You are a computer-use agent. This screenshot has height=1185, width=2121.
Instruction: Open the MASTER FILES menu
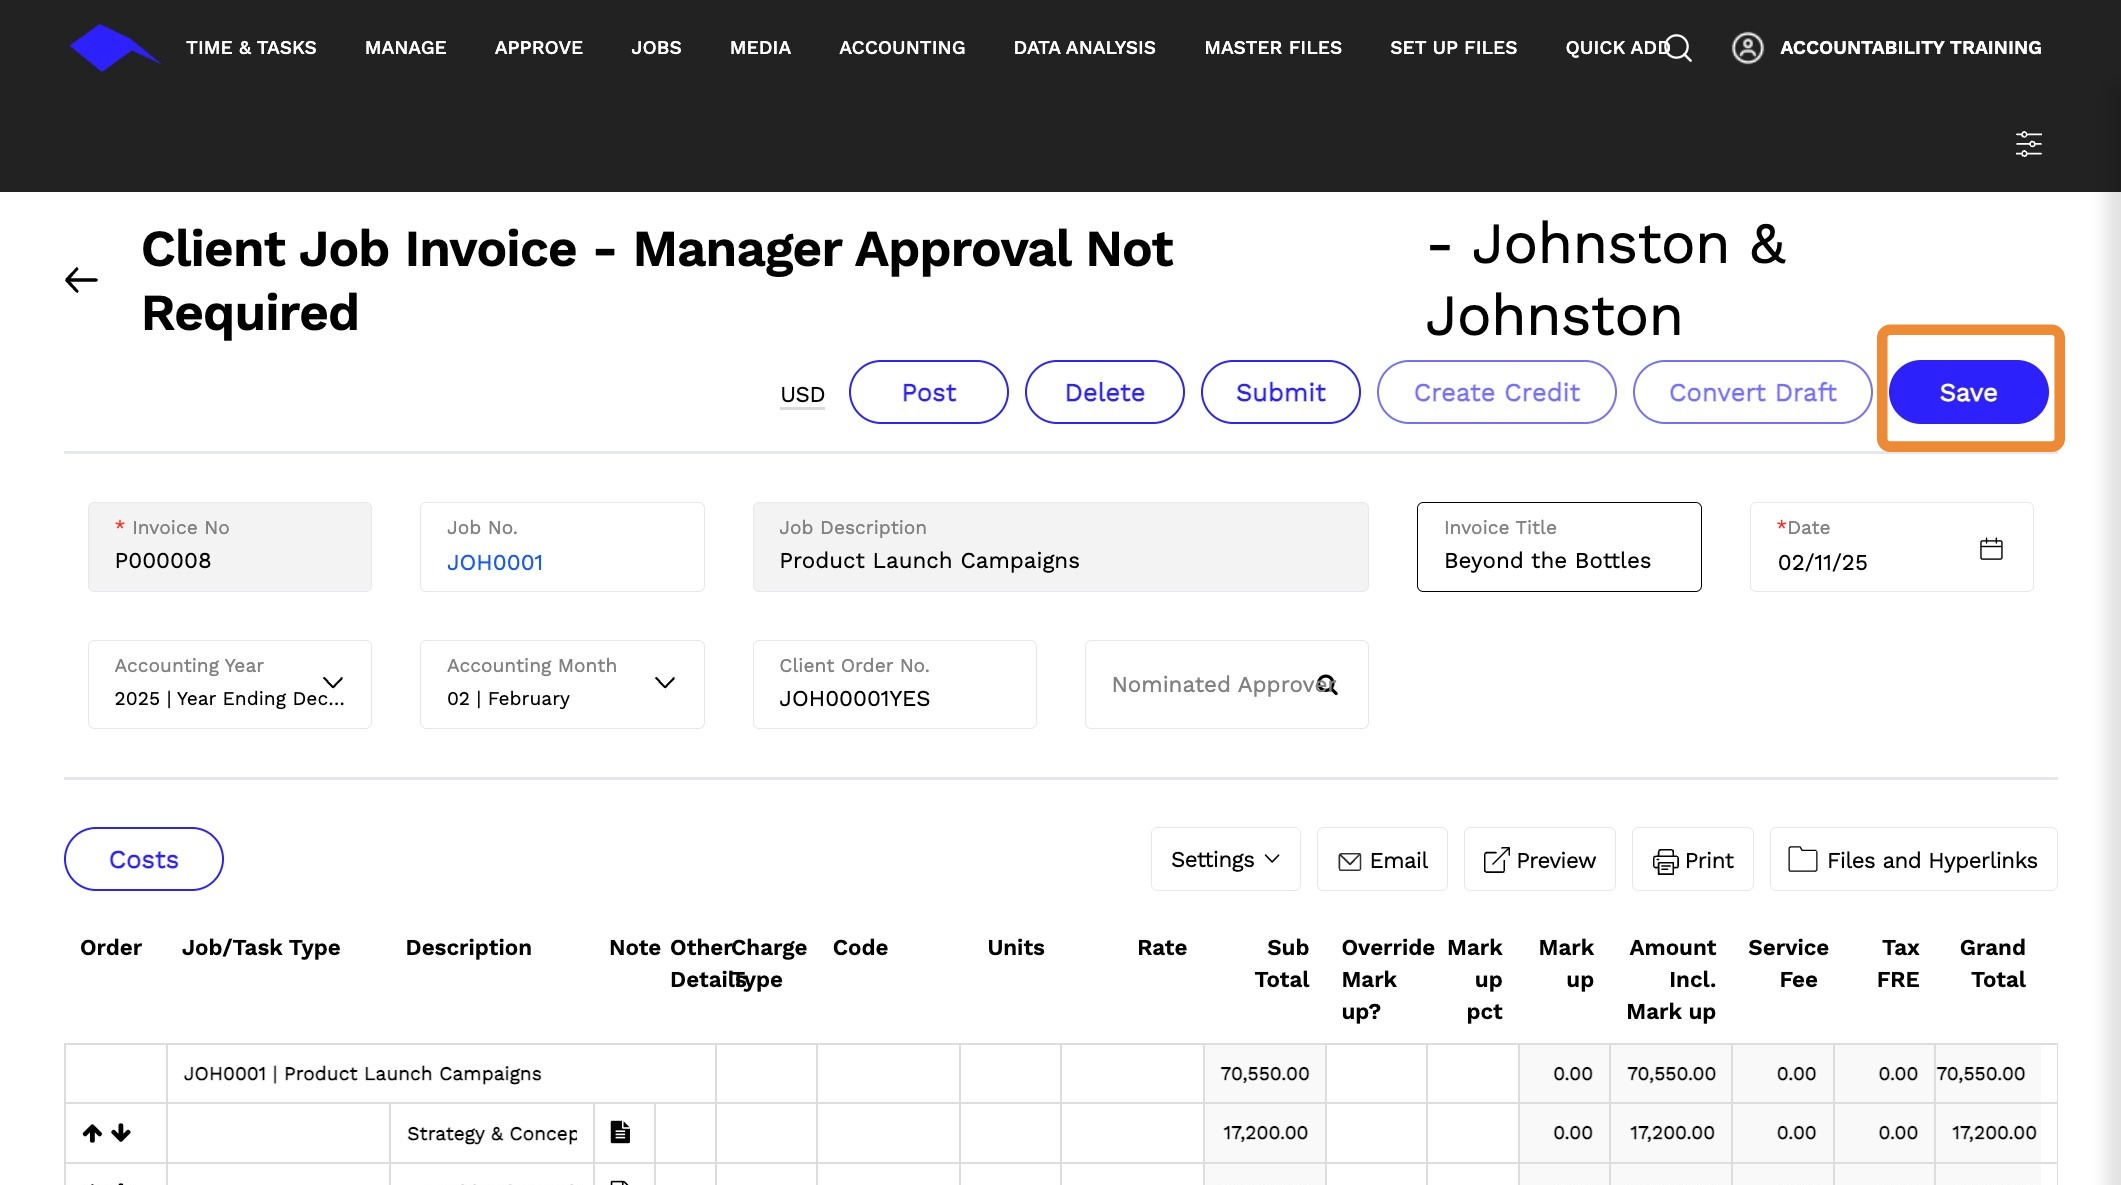(1272, 48)
